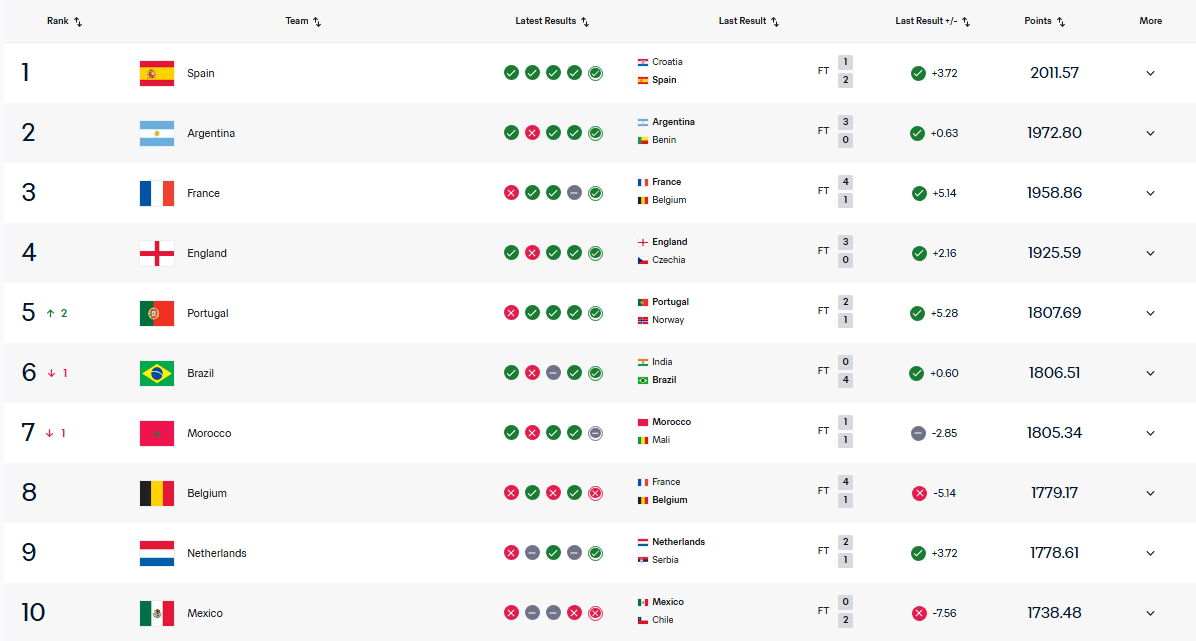This screenshot has width=1196, height=641.
Task: Click Norway in Portugal's last result
Action: click(x=668, y=320)
